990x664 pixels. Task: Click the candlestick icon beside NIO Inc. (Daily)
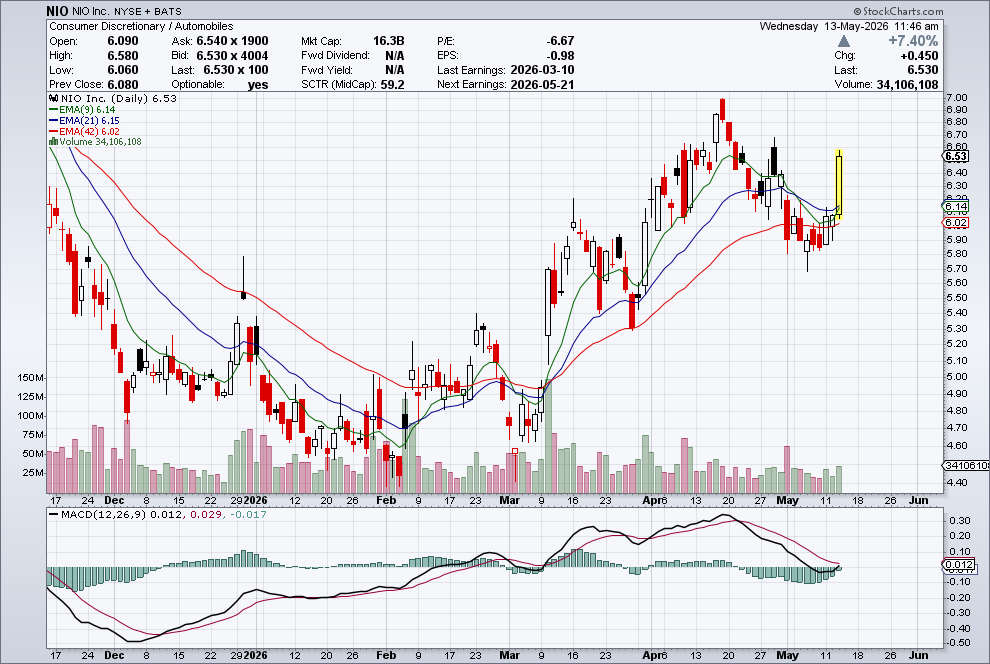click(54, 98)
